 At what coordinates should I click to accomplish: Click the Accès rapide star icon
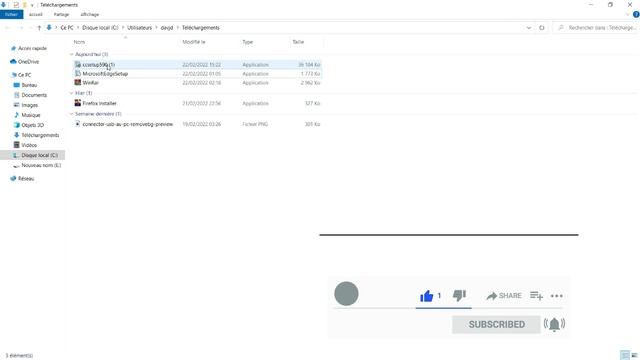coord(13,48)
